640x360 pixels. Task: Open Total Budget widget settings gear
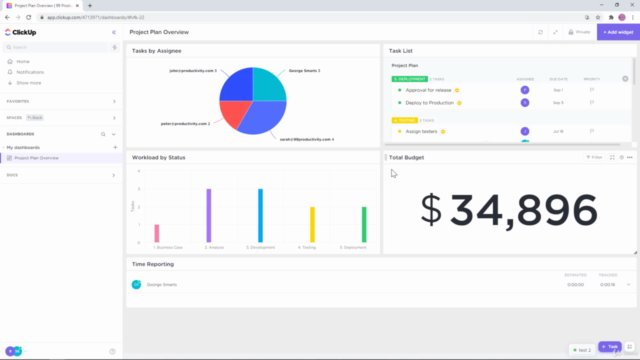pyautogui.click(x=622, y=157)
